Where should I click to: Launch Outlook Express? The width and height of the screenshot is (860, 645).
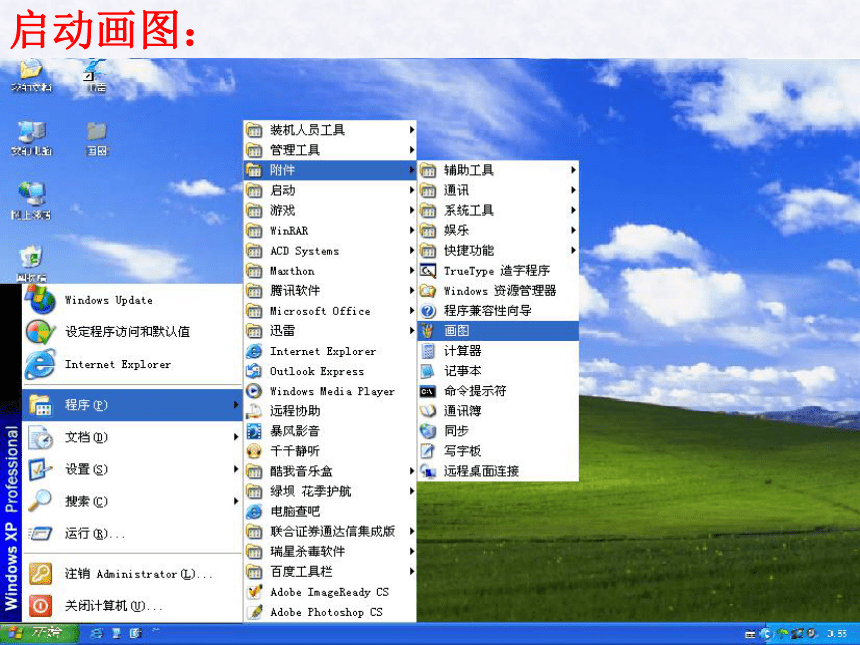330,371
